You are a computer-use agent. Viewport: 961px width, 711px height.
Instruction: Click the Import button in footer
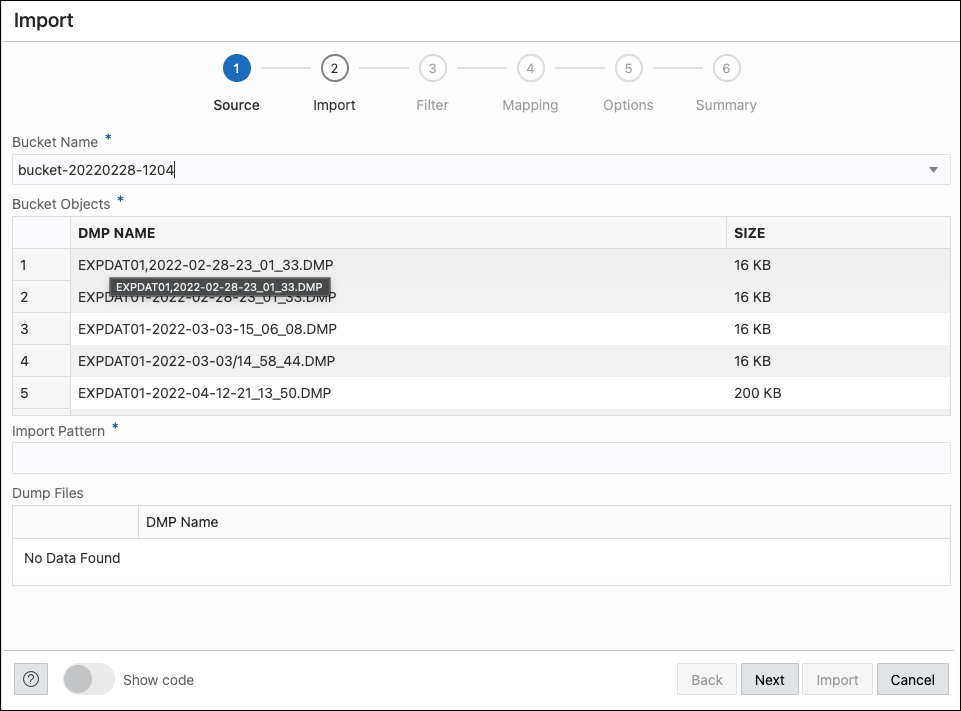(x=837, y=679)
